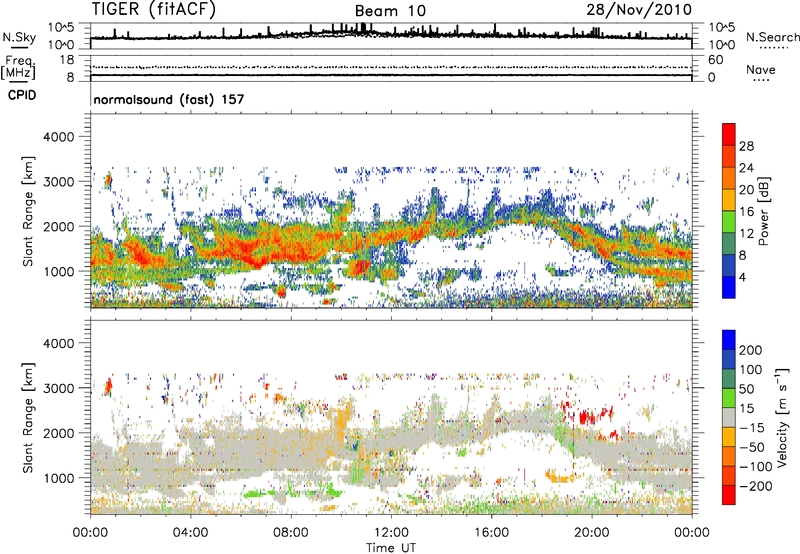This screenshot has width=800, height=554.
Task: Click the 08:00 time tick label
Action: (x=291, y=533)
